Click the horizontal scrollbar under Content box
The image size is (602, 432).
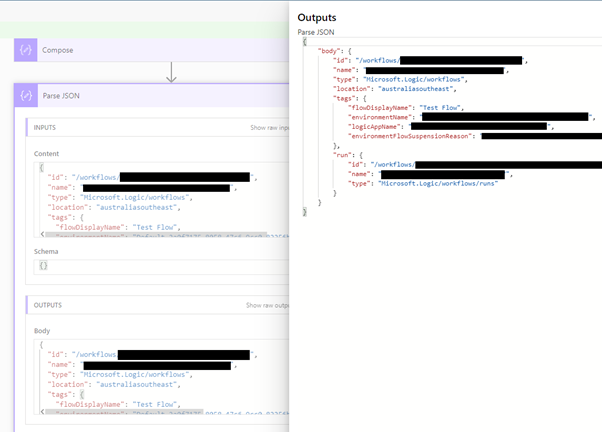156,234
